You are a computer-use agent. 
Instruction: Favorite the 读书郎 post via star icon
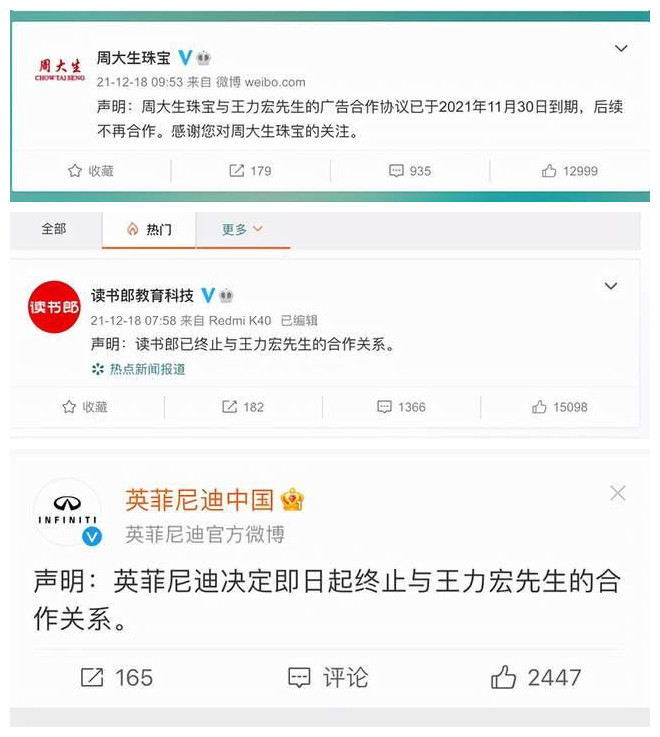(85, 407)
